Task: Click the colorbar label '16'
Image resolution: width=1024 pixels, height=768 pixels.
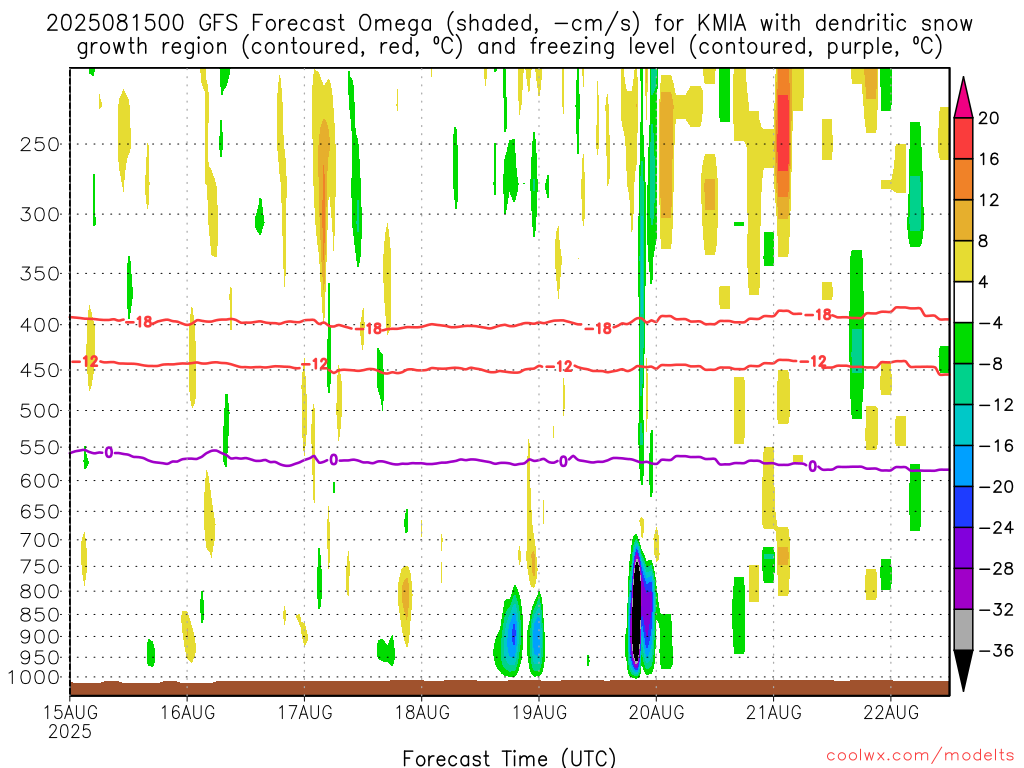Action: coord(989,159)
